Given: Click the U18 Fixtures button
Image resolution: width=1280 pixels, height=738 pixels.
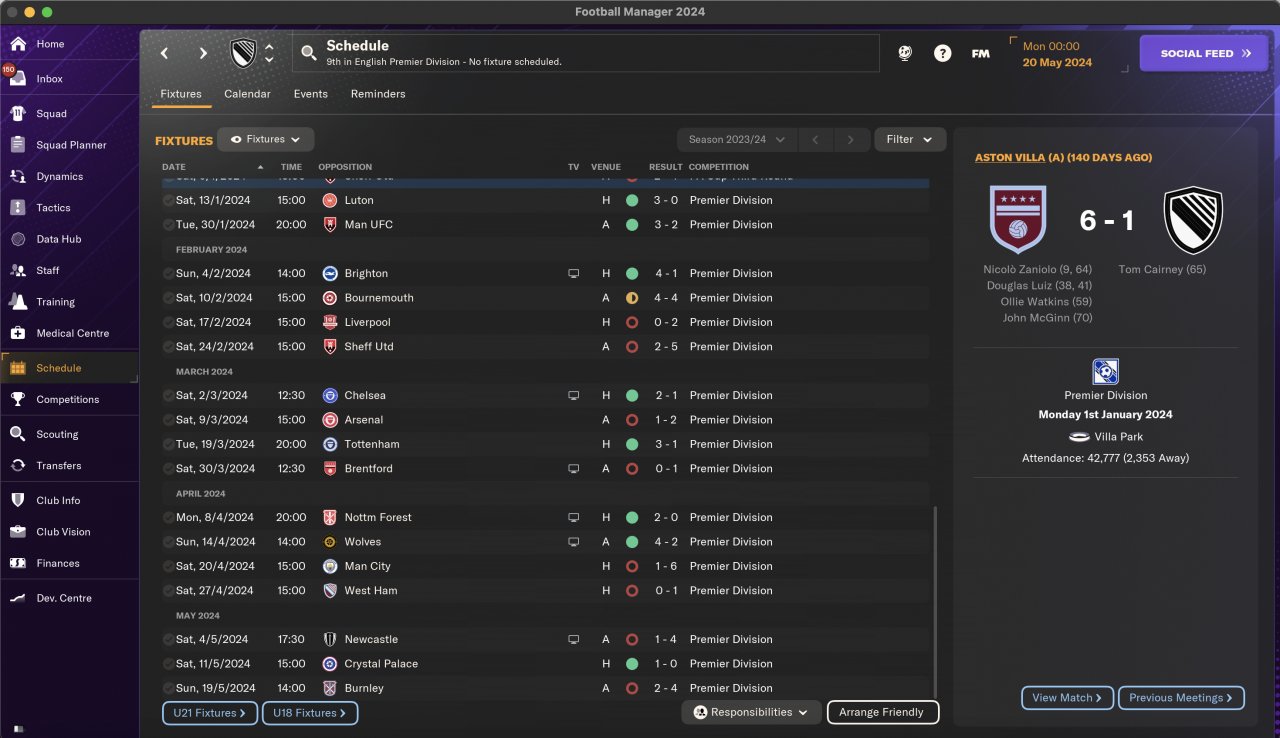Looking at the screenshot, I should click(x=310, y=713).
